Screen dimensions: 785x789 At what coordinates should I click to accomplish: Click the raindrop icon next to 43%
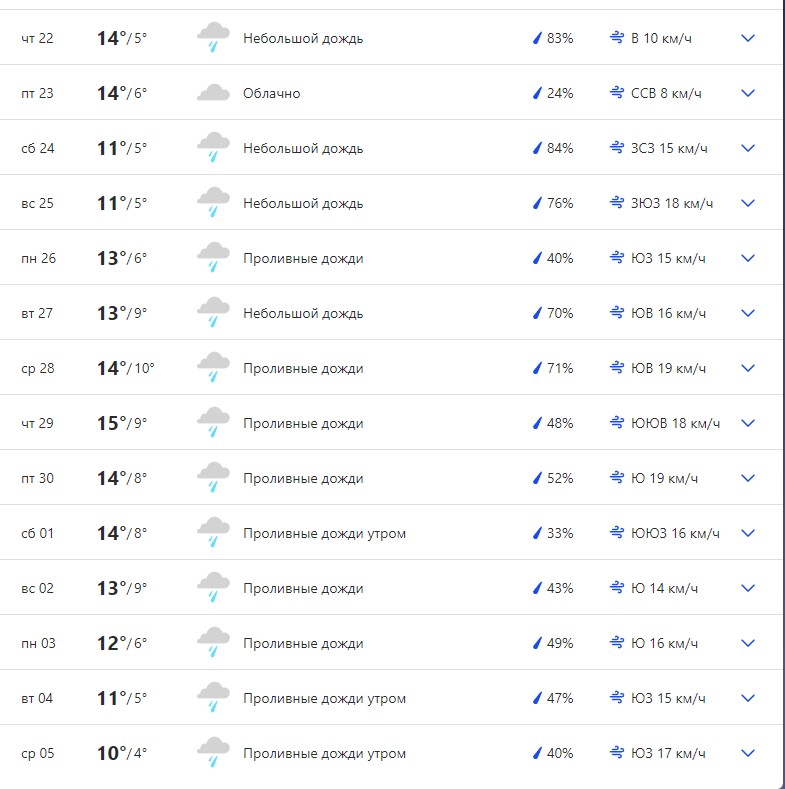tap(537, 588)
